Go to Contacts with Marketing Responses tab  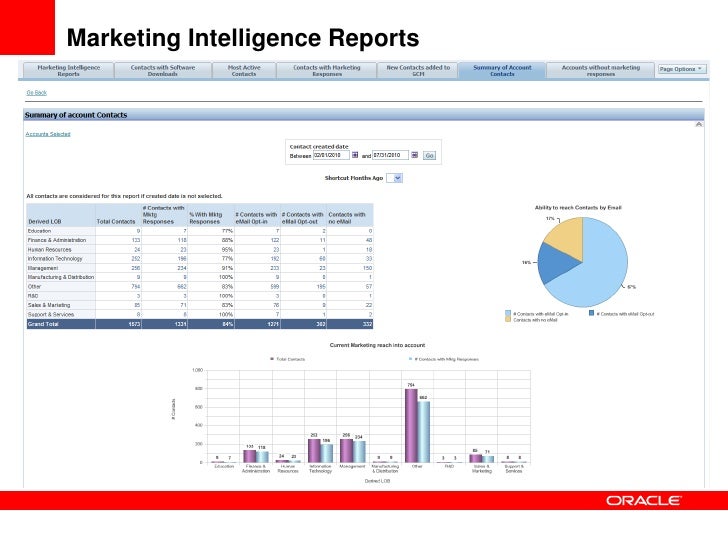(x=327, y=71)
